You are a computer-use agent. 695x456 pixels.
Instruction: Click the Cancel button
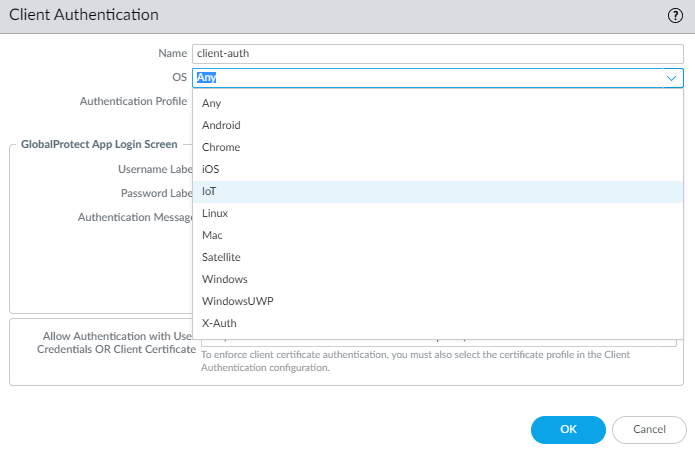649,429
